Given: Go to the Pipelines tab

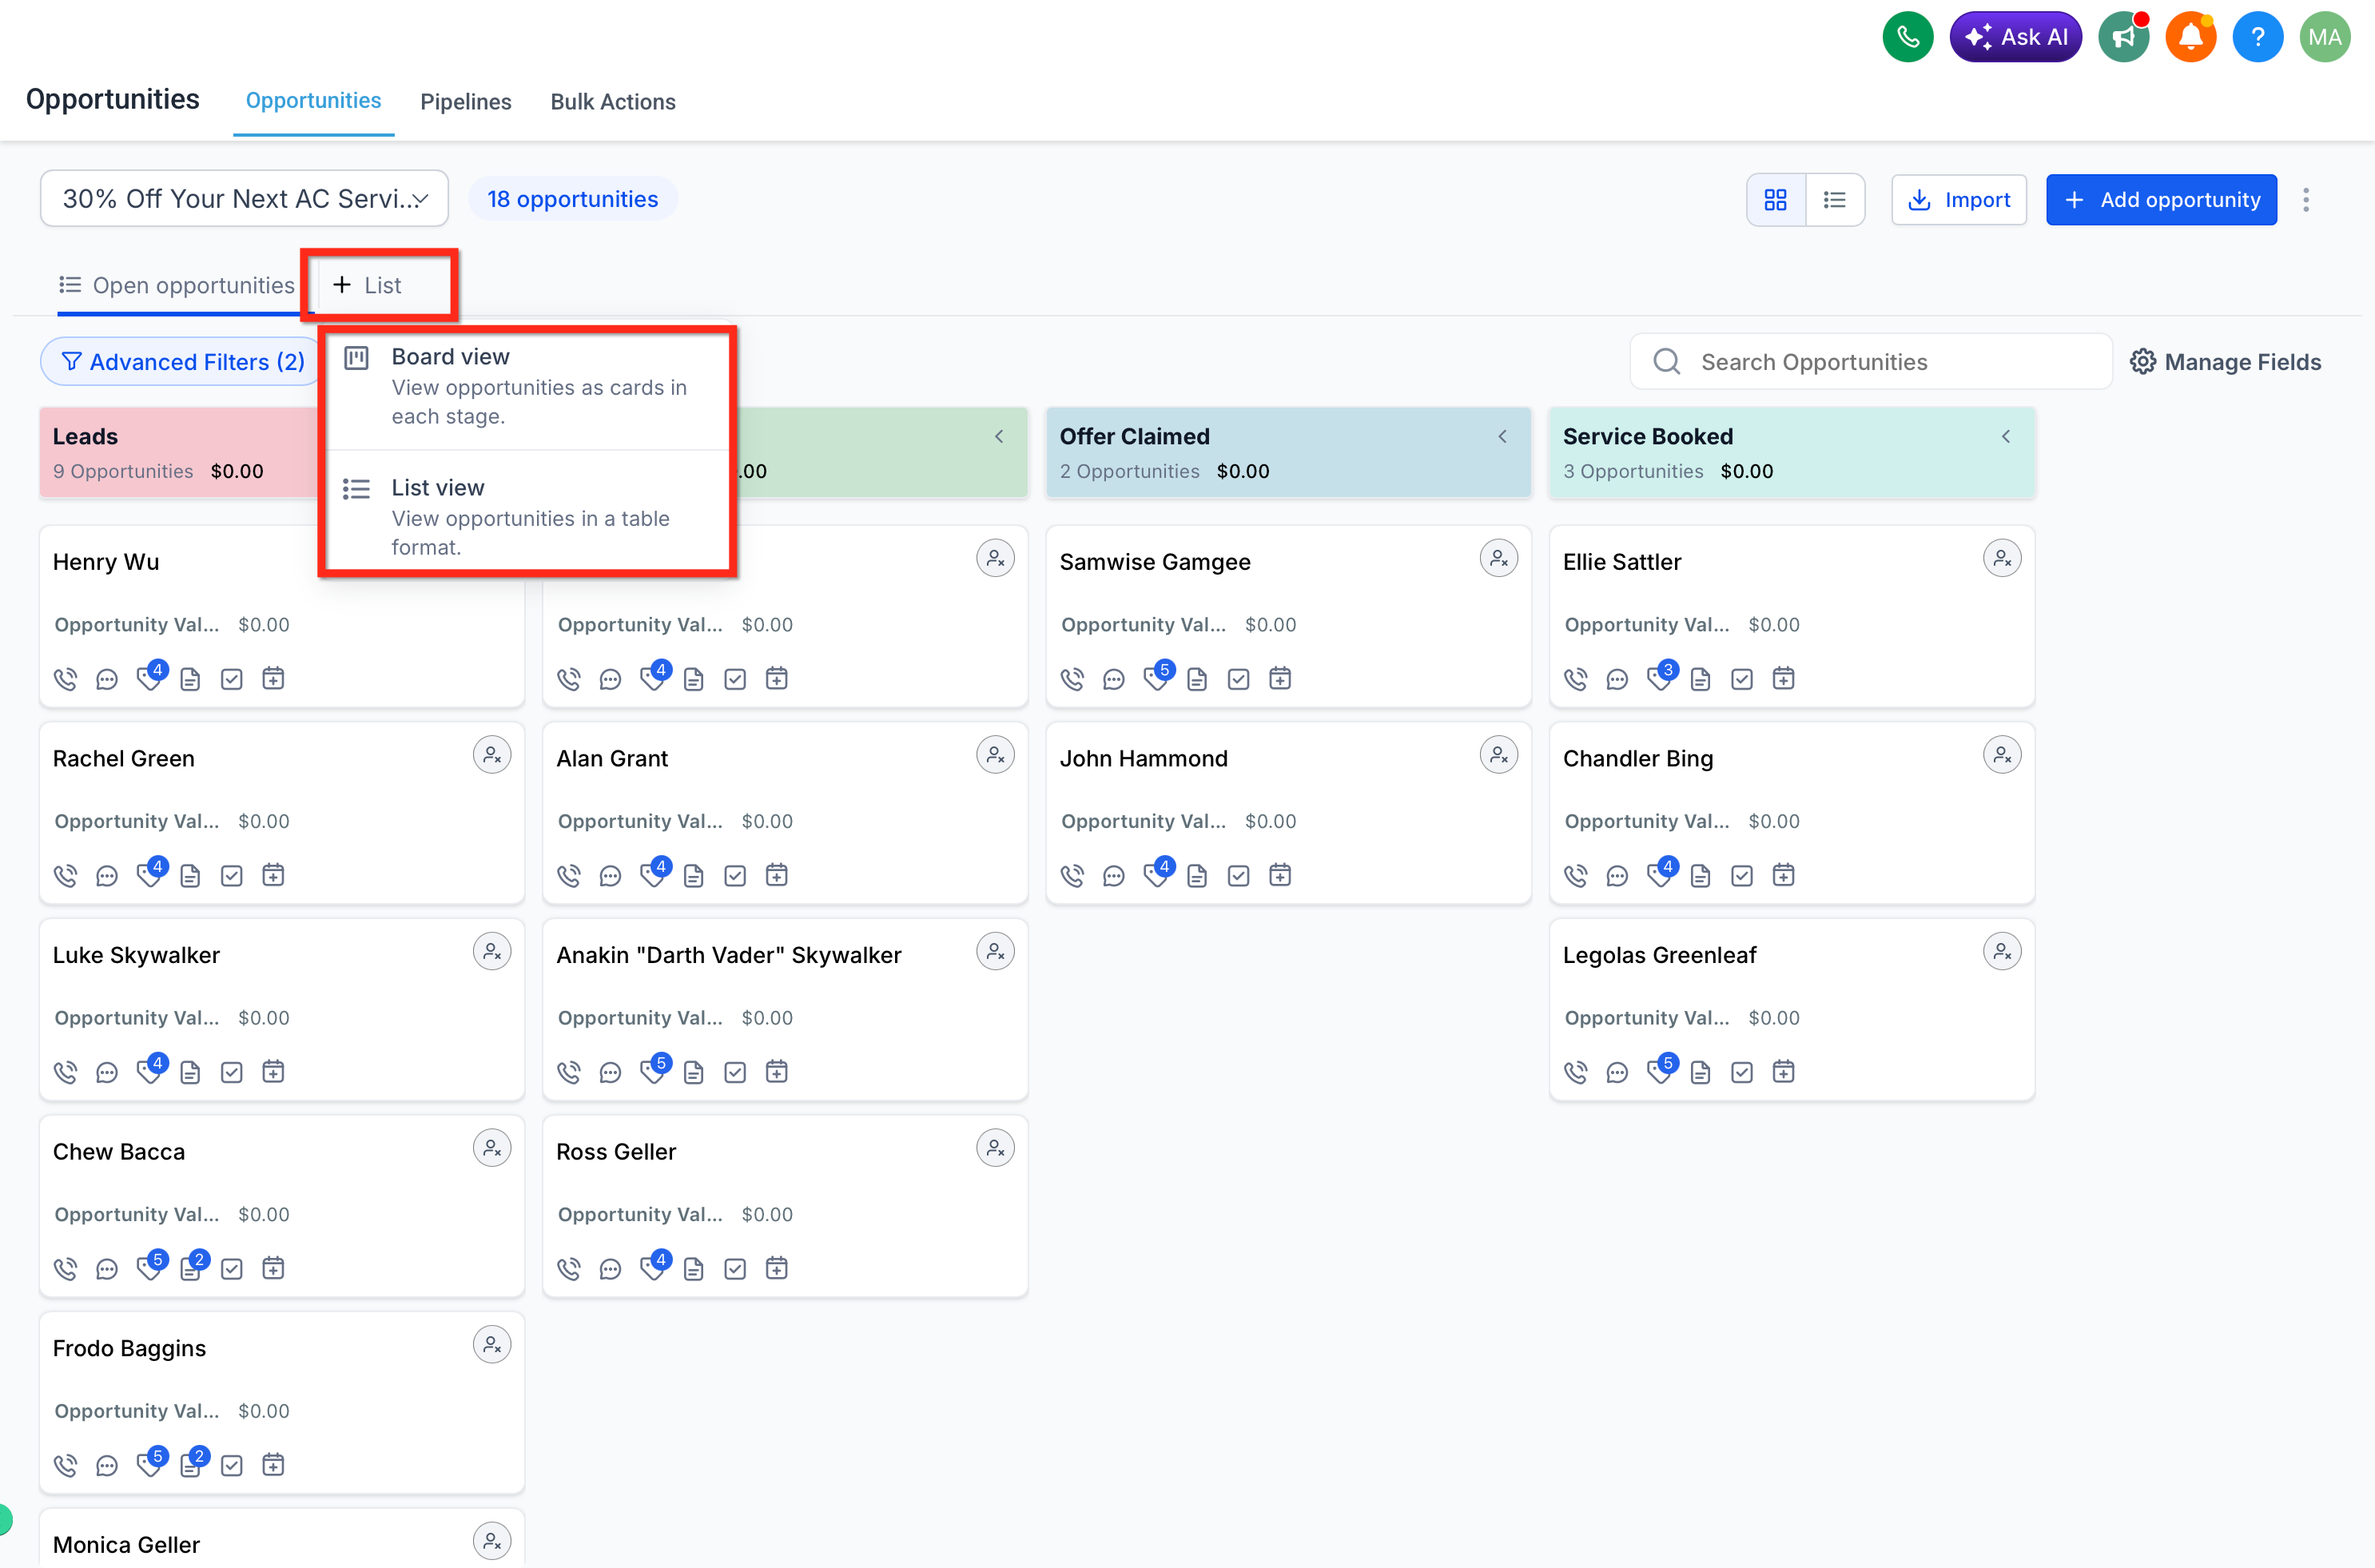Looking at the screenshot, I should 465,102.
